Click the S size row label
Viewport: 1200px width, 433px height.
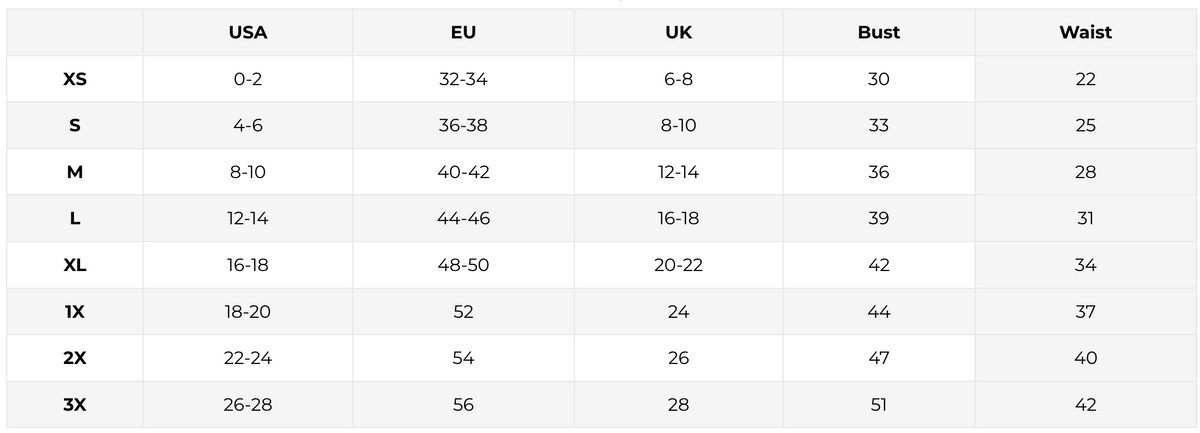pyautogui.click(x=75, y=125)
